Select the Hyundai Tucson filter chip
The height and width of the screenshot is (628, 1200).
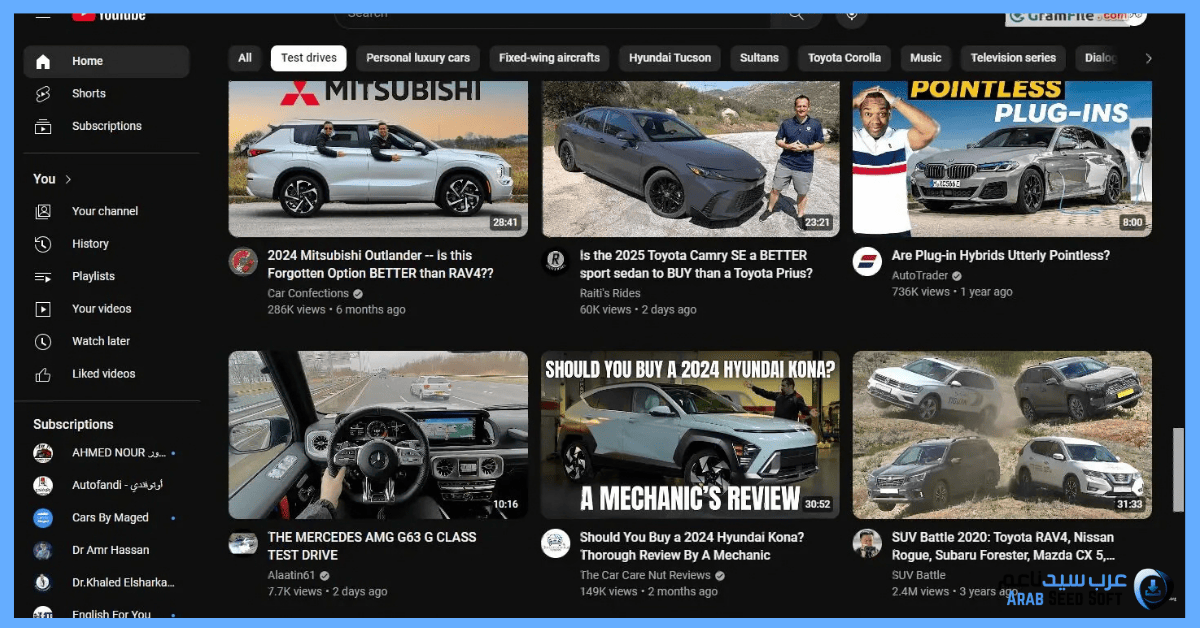(x=669, y=58)
